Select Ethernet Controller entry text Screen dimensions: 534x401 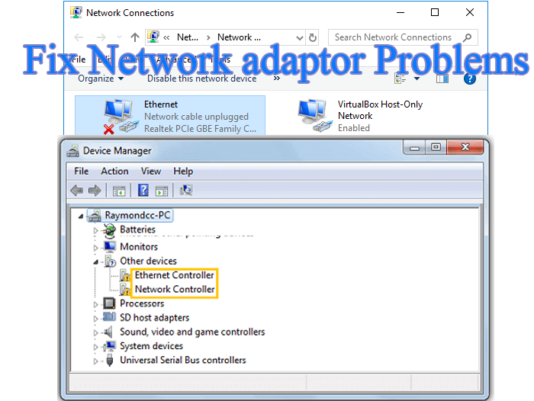pos(174,275)
